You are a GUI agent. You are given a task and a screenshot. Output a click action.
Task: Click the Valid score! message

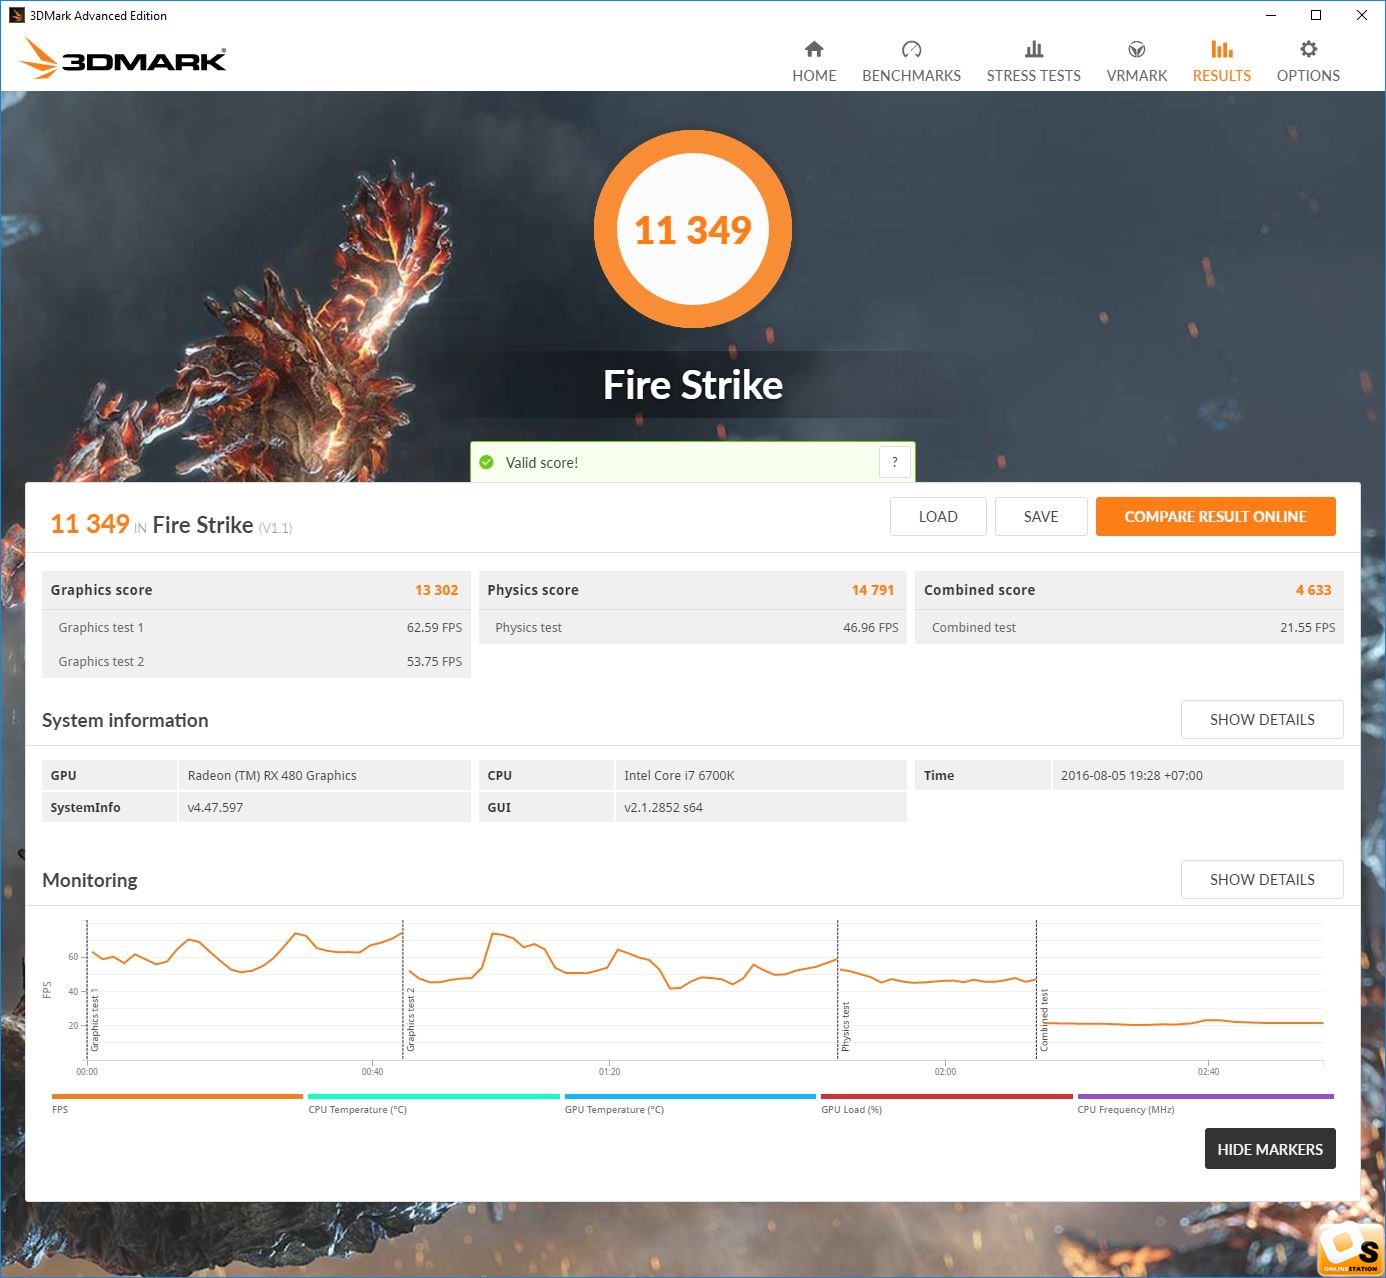542,462
